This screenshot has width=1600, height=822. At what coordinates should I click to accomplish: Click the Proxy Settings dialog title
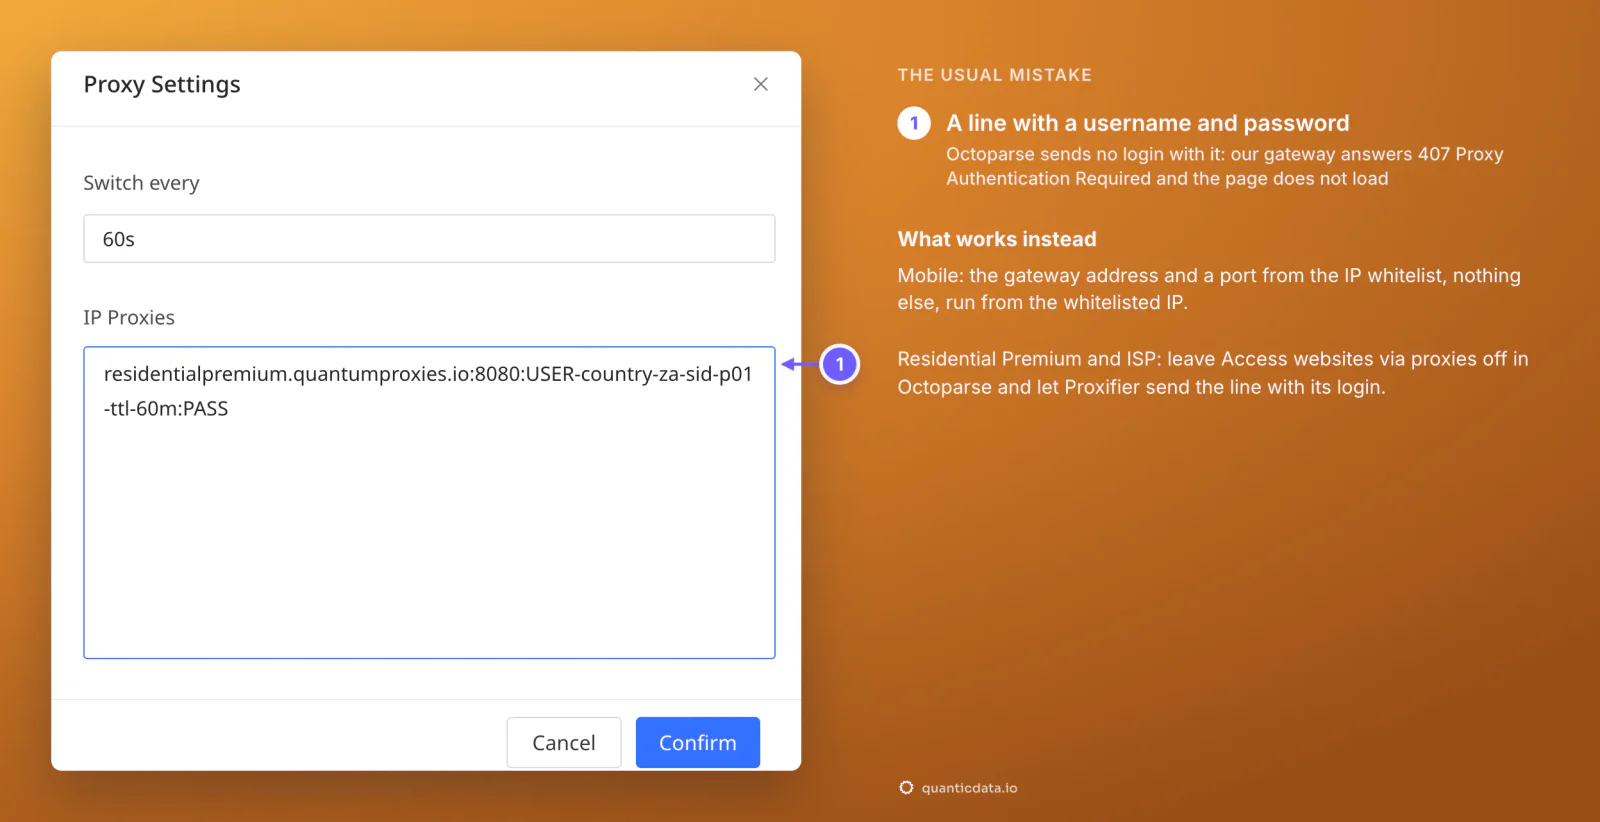coord(162,85)
